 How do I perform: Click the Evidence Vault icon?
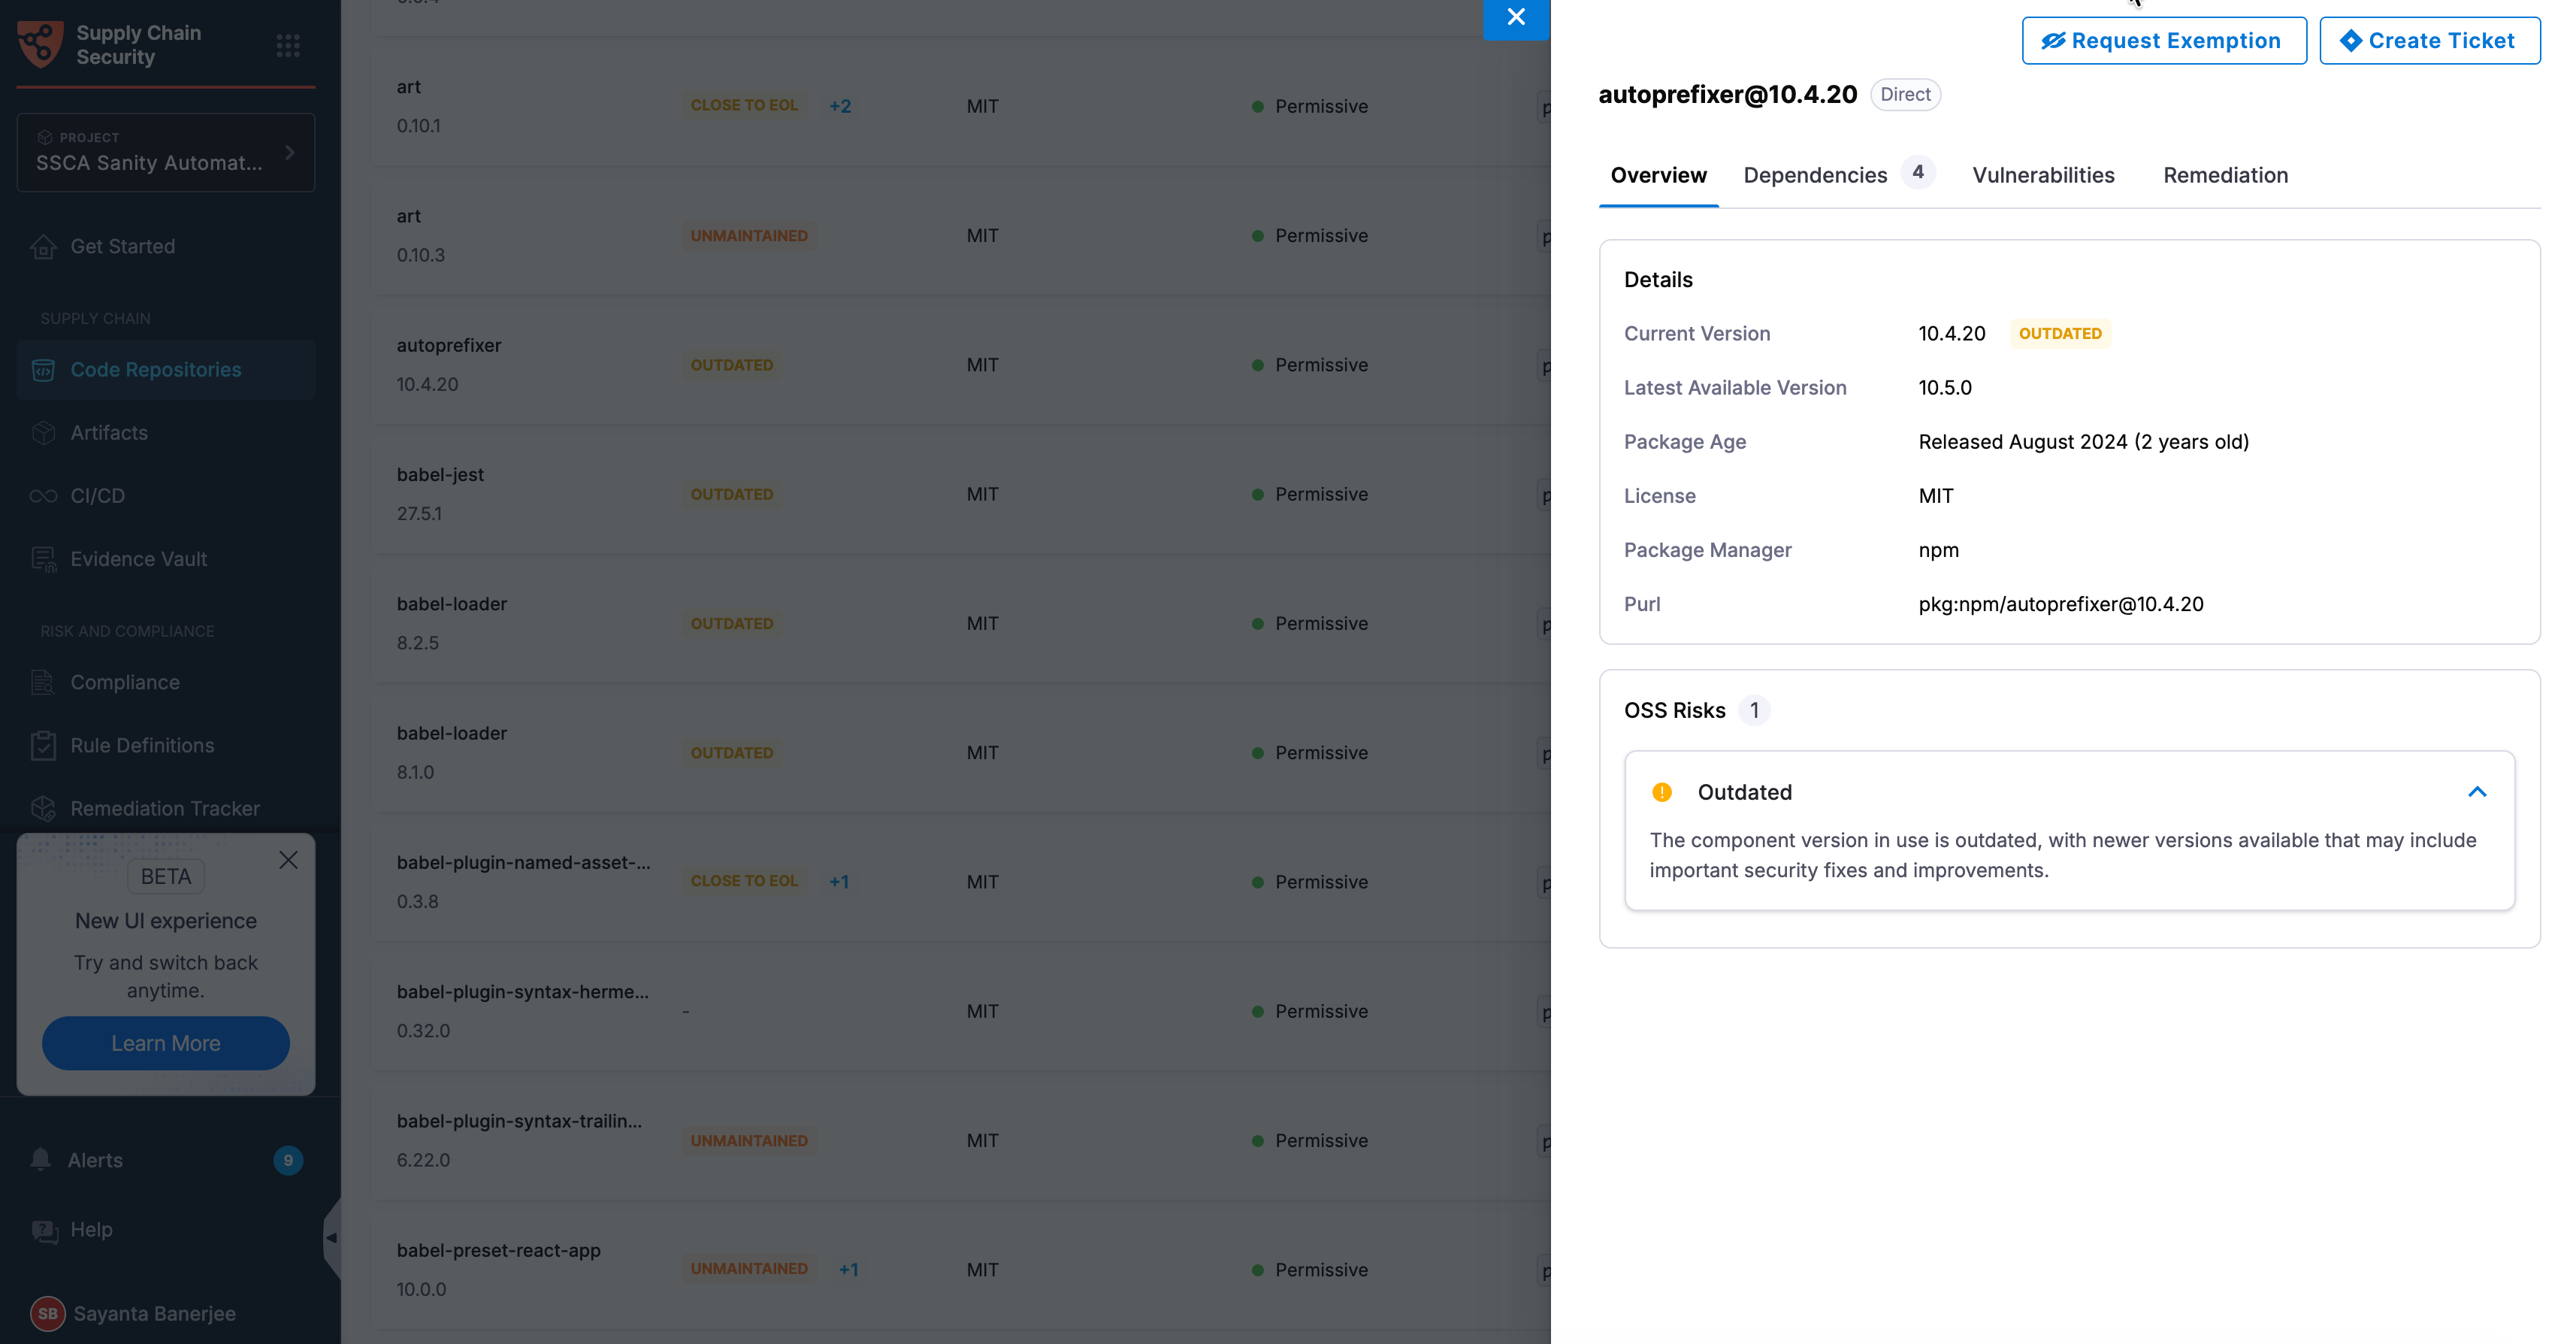click(x=43, y=559)
